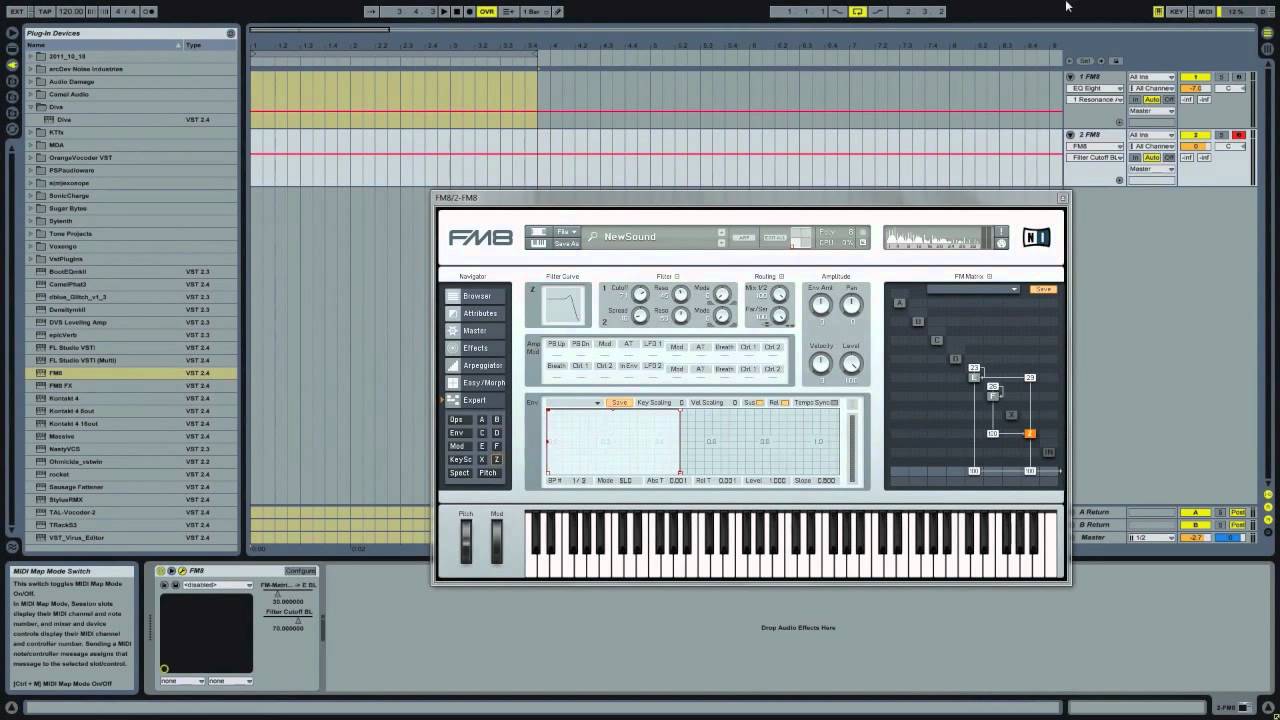Toggle the KEY map mode switch
Image resolution: width=1280 pixels, height=720 pixels.
point(1177,11)
